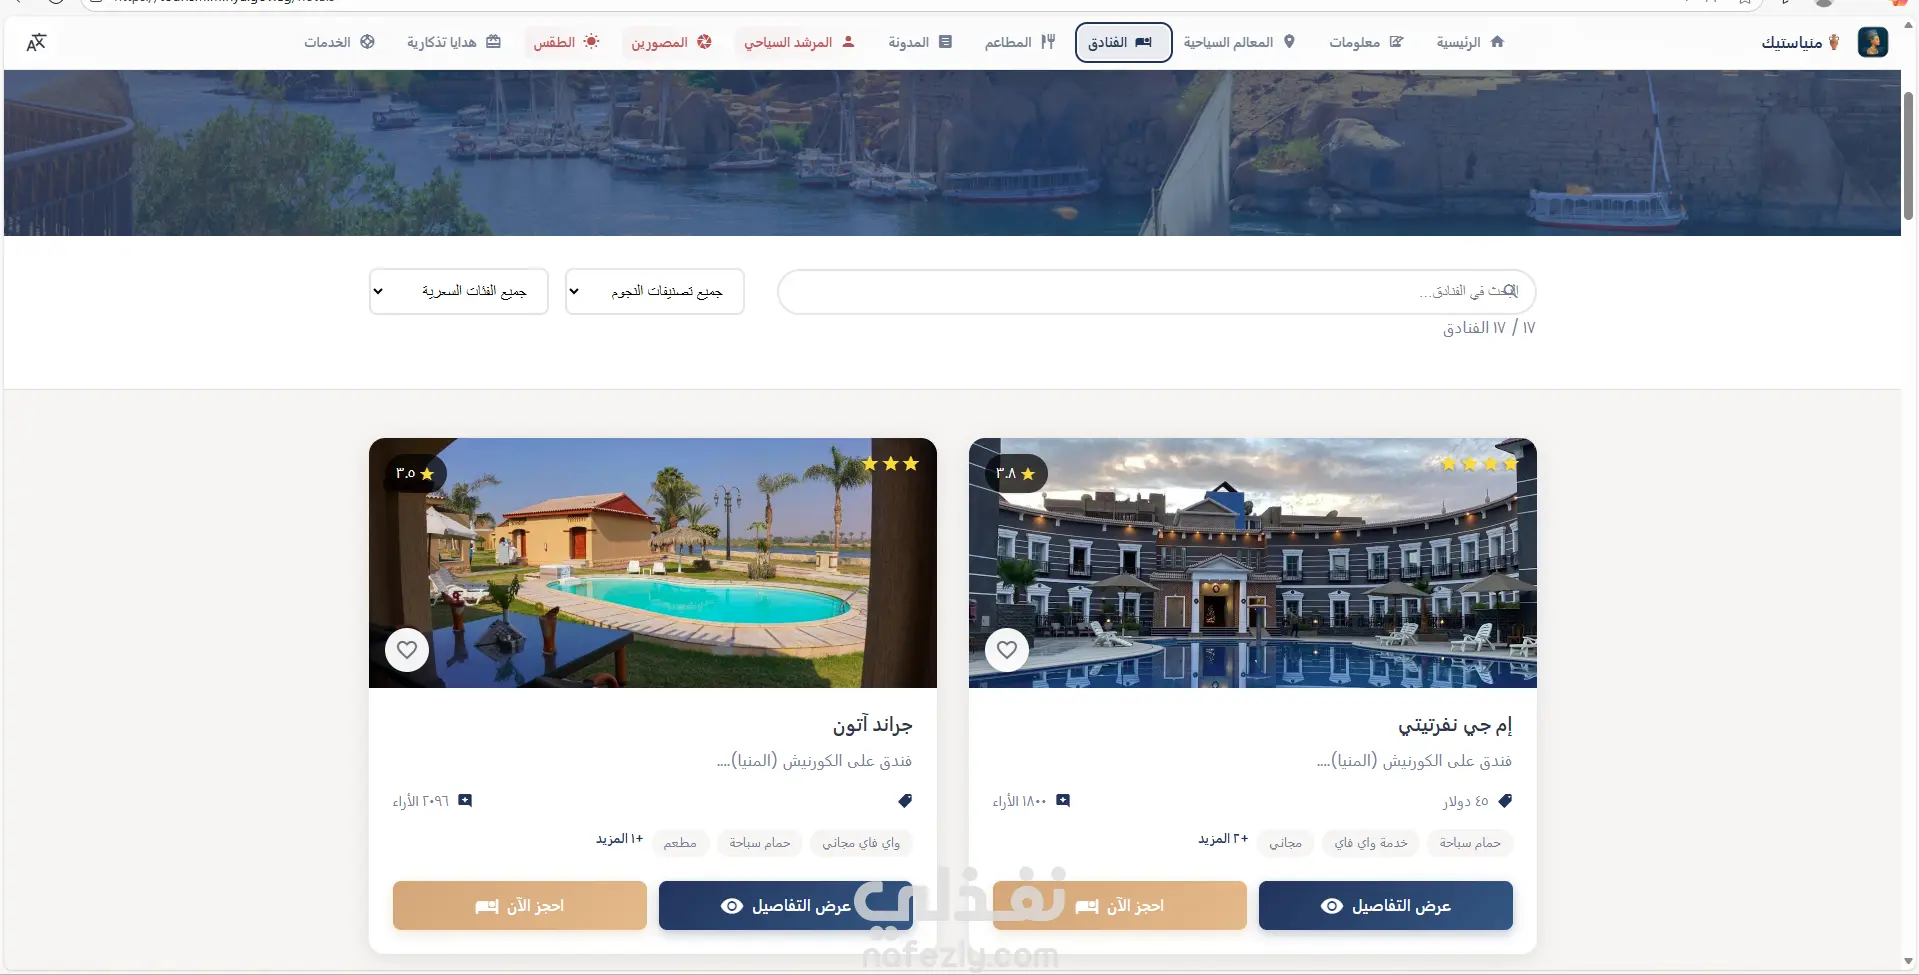
Task: Expand the +2 more amenities on MG Nefertiti
Action: coord(1223,839)
